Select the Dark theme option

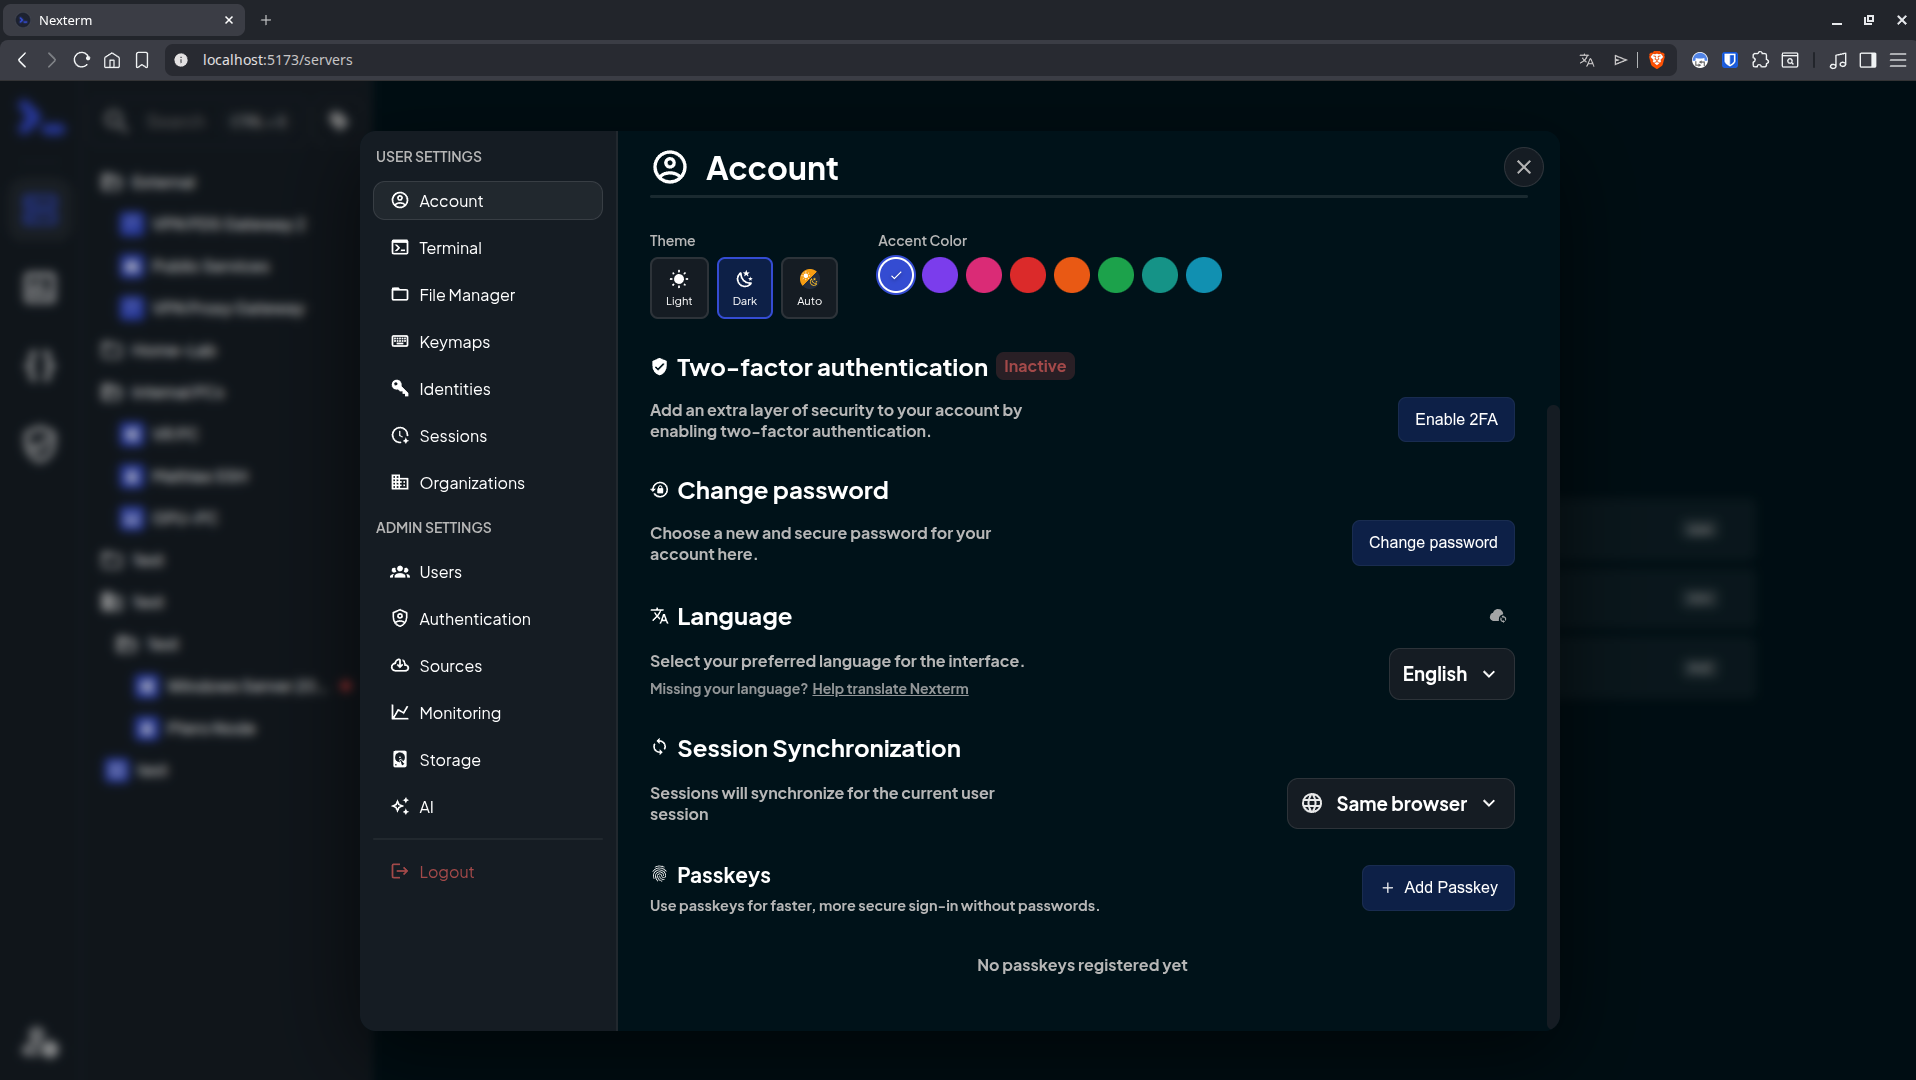click(744, 288)
